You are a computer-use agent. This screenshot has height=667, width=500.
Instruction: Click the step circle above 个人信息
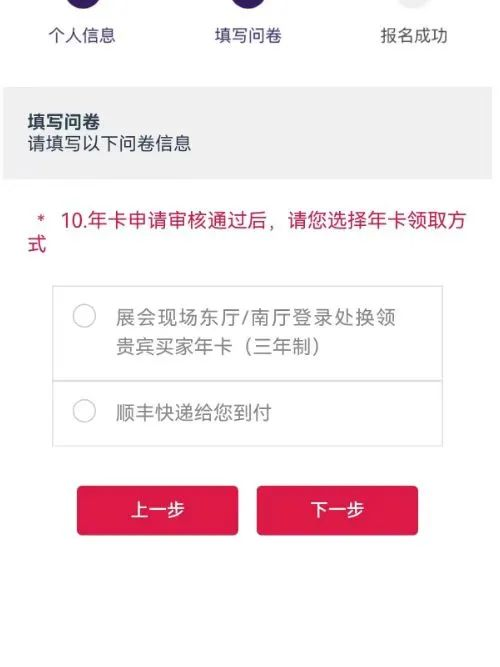[83, 3]
